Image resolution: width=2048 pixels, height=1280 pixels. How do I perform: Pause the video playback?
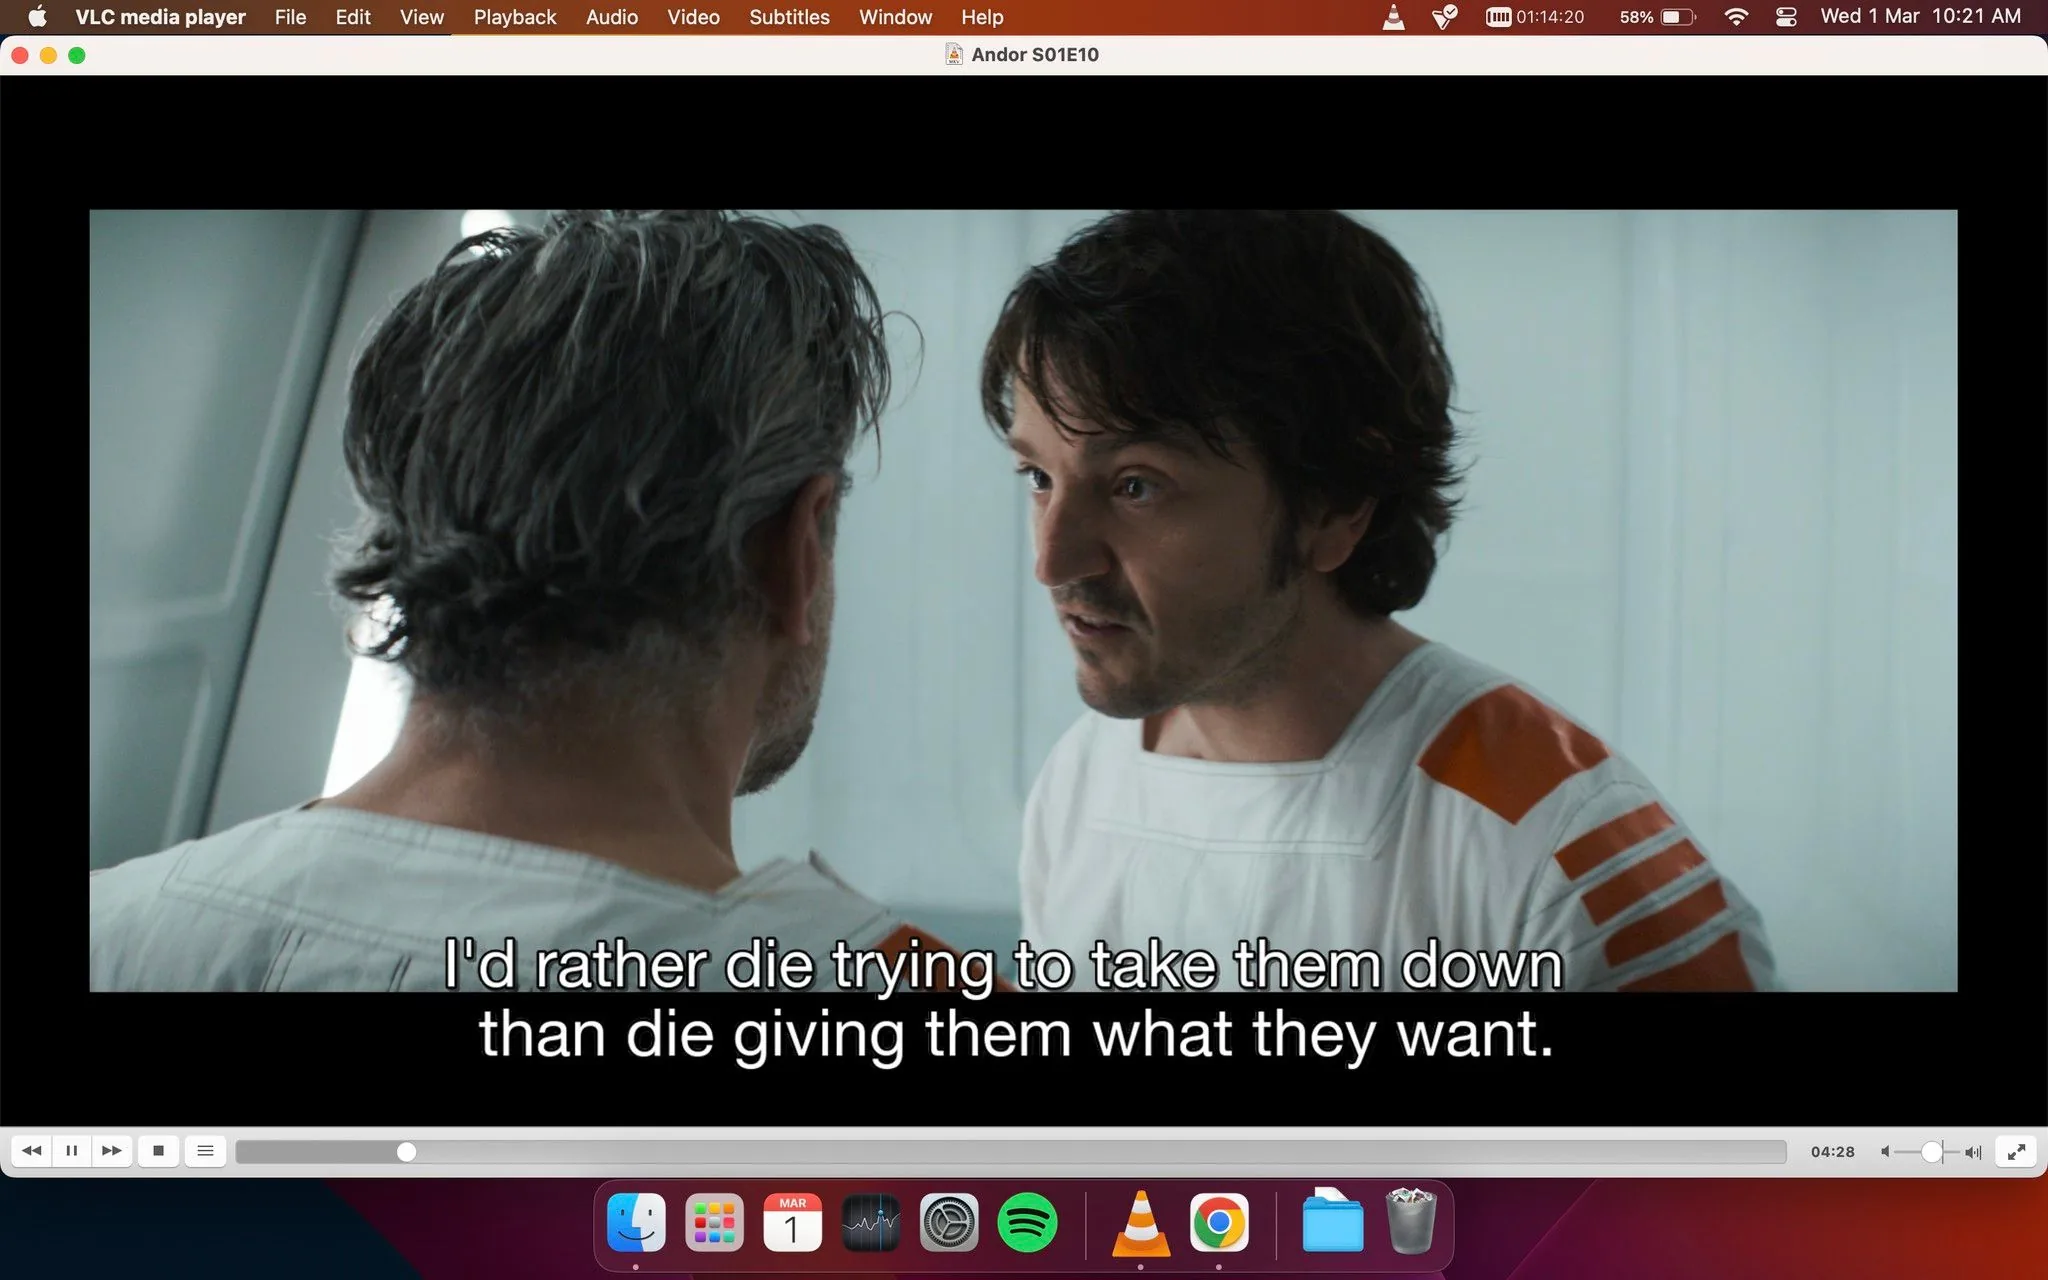71,1151
